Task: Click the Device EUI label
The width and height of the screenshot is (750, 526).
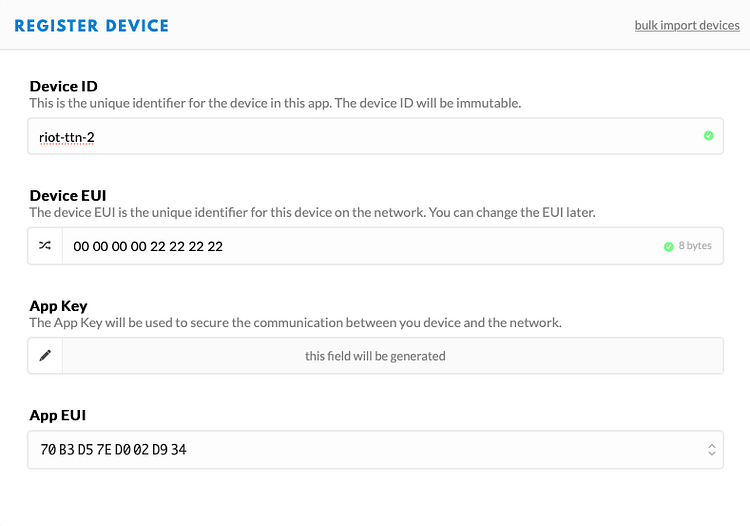Action: [68, 195]
